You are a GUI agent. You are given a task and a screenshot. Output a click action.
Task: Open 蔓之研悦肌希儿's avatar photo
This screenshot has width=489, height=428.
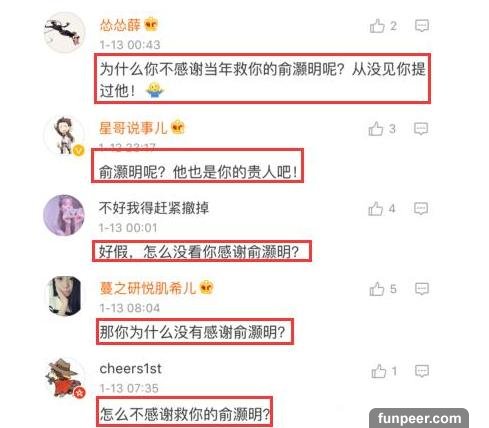pos(65,296)
